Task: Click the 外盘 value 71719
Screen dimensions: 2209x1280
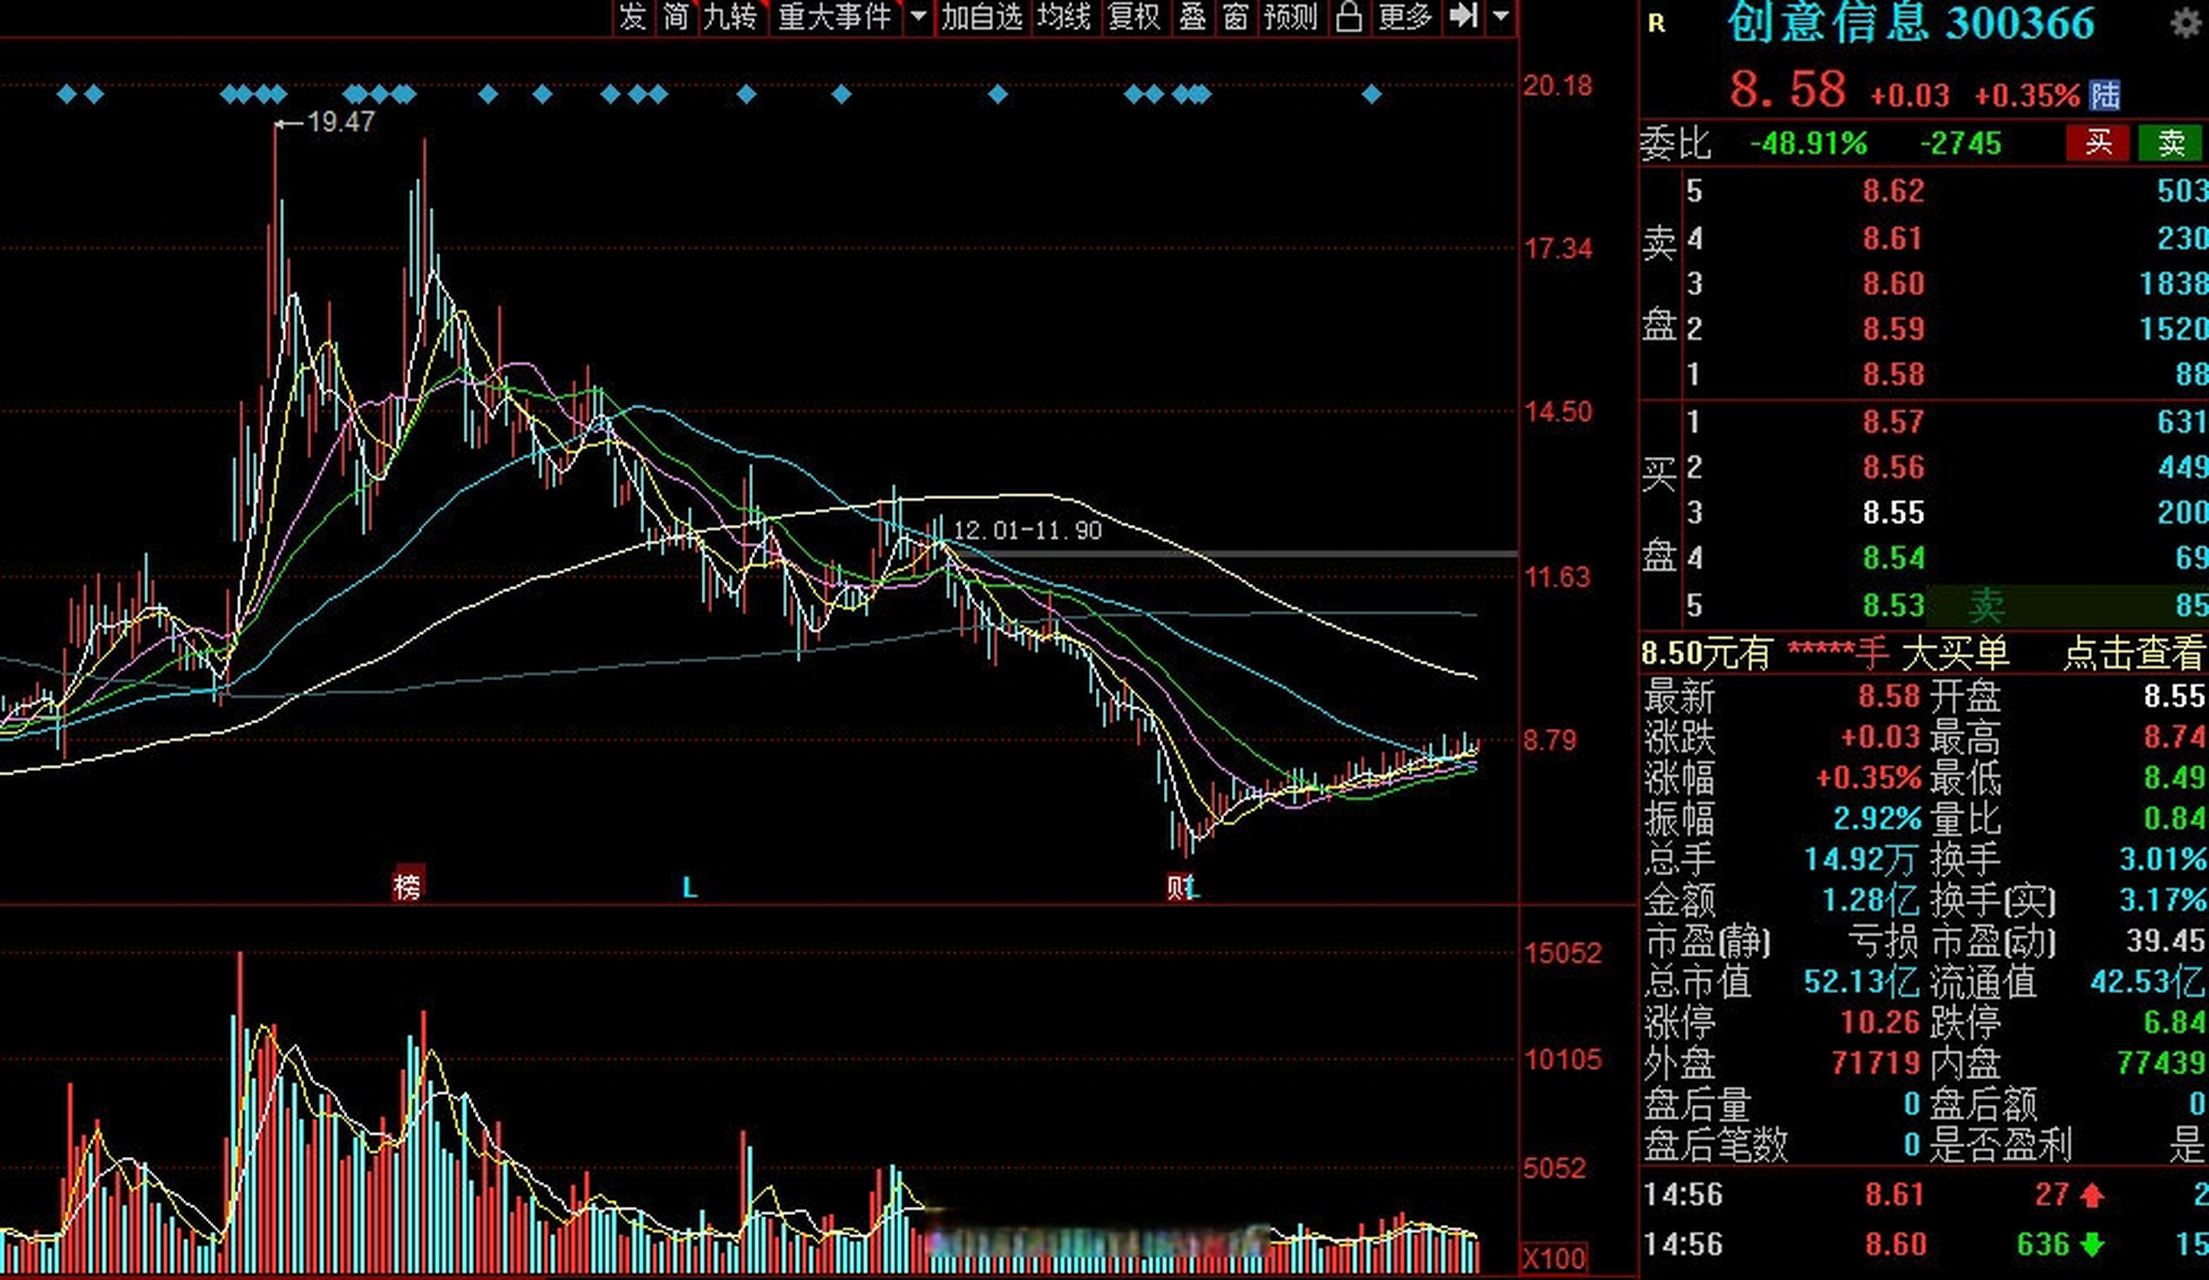Action: [x=1876, y=1063]
